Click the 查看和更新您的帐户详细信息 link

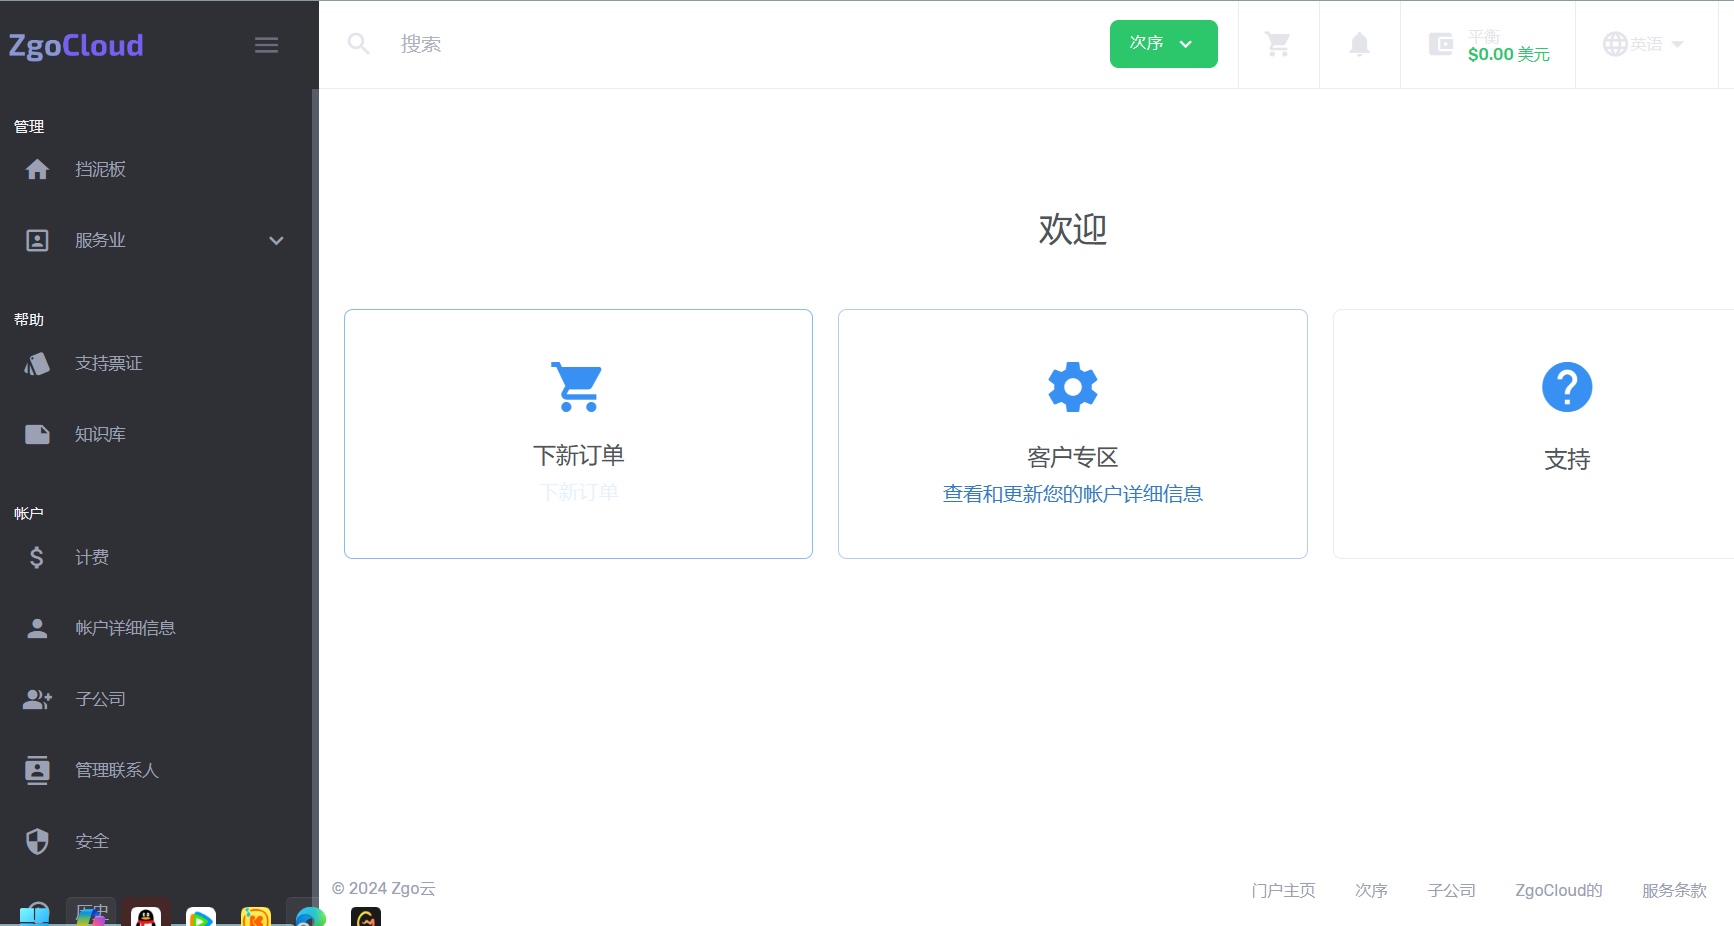click(1072, 494)
